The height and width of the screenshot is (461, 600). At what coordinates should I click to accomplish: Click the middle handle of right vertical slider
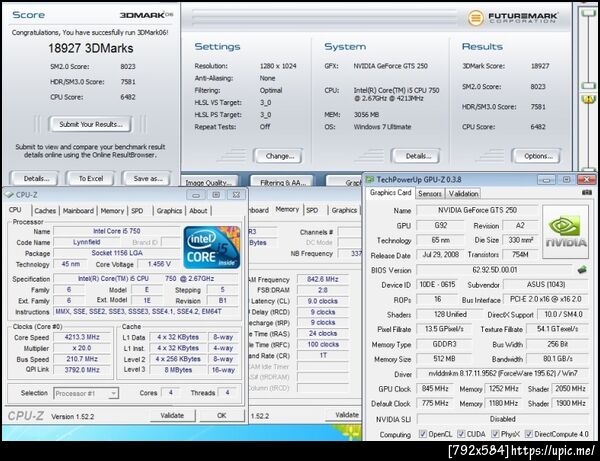pyautogui.click(x=588, y=85)
